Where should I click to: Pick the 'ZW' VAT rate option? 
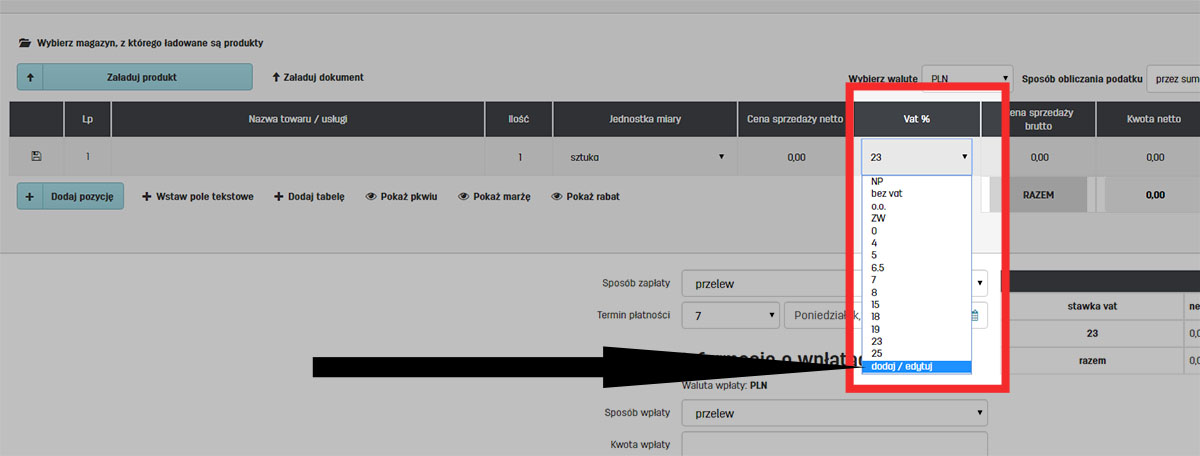tap(878, 218)
